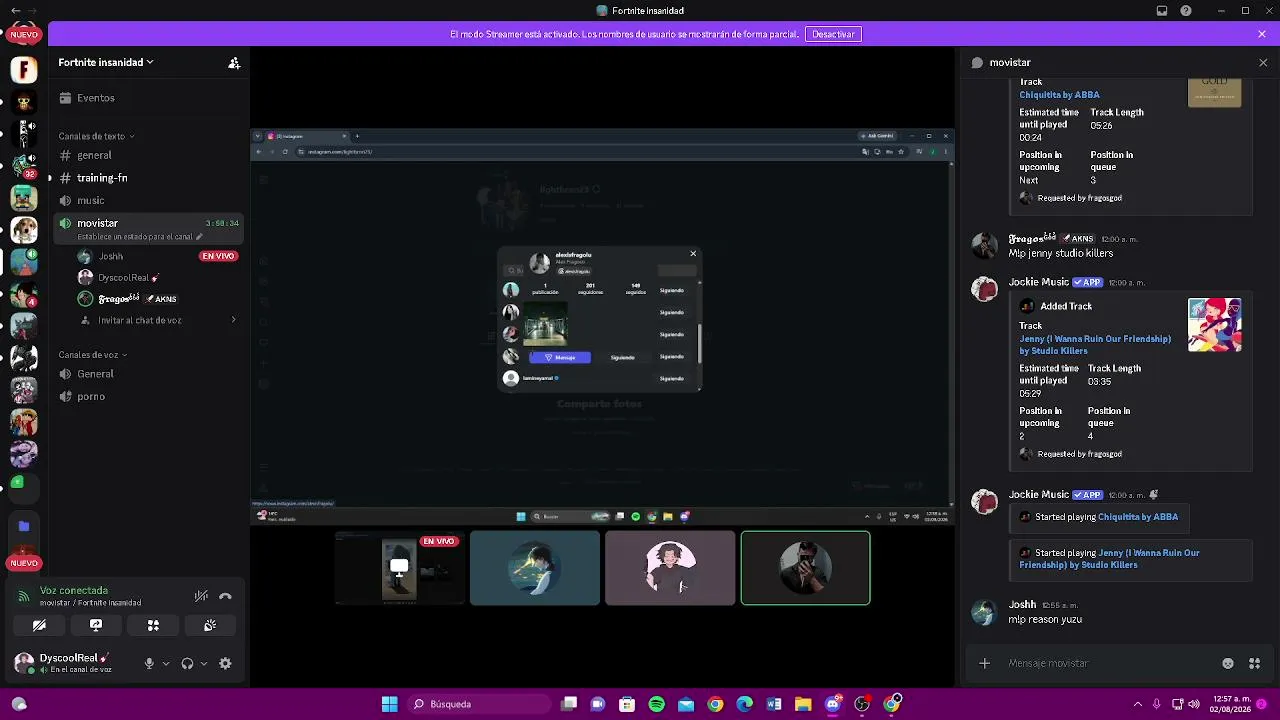Screen dimensions: 1280x720
Task: Launch Spotify from the taskbar
Action: (x=656, y=704)
